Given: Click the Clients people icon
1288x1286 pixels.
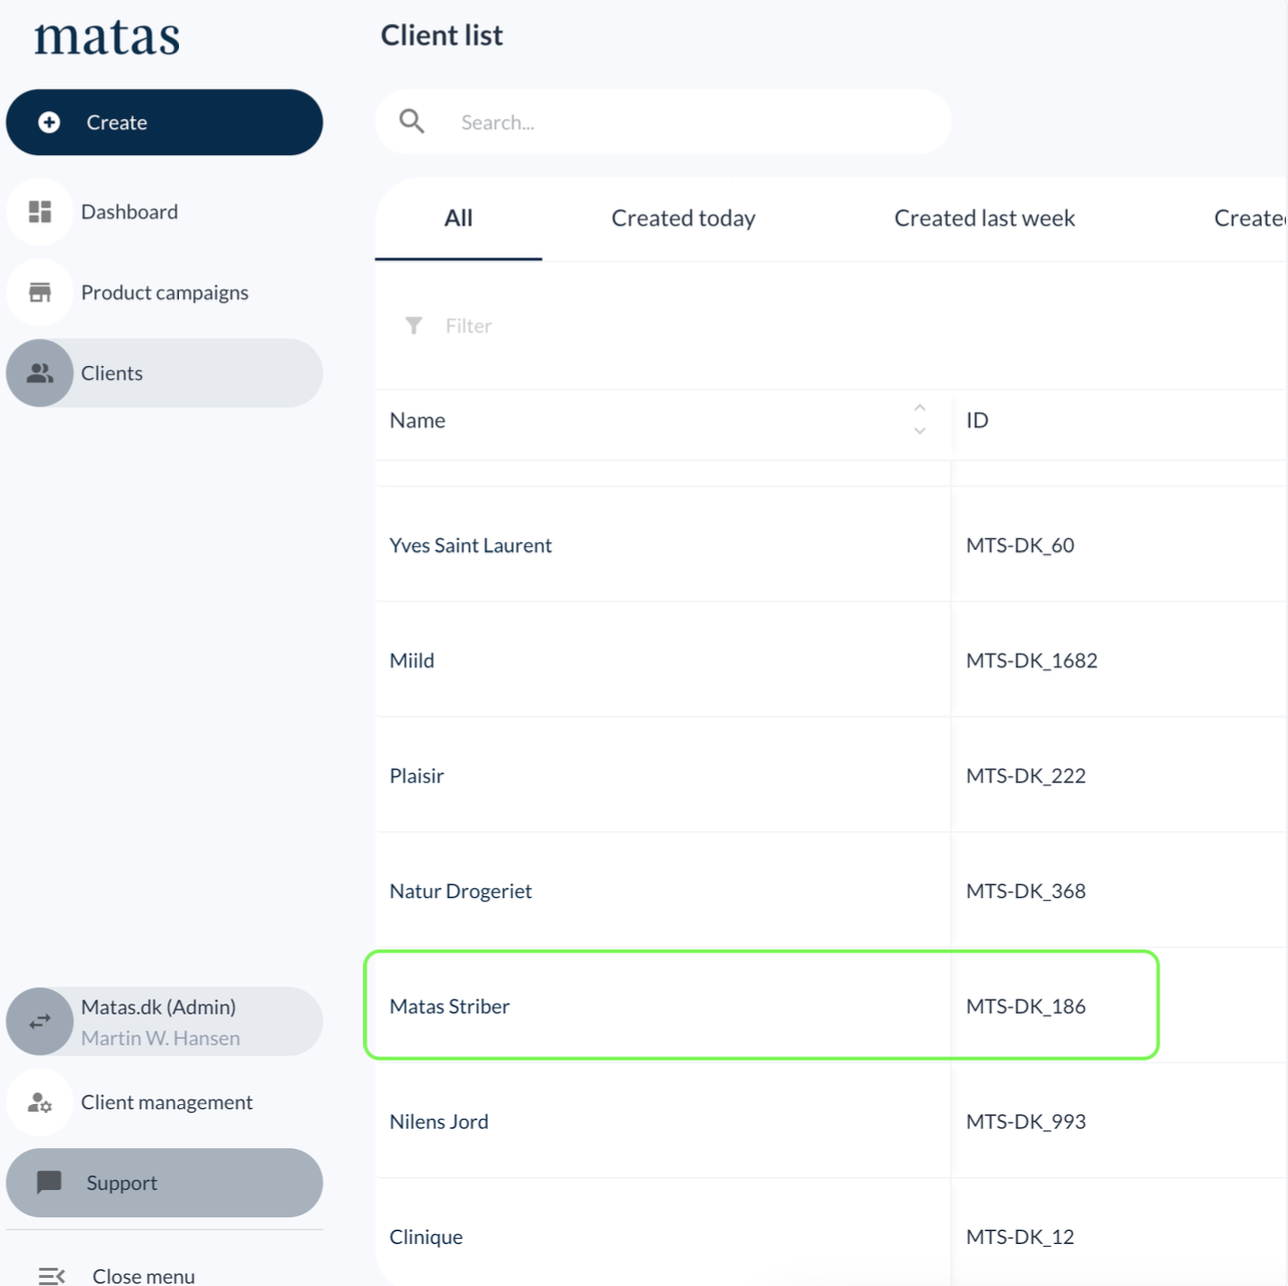Looking at the screenshot, I should [40, 373].
